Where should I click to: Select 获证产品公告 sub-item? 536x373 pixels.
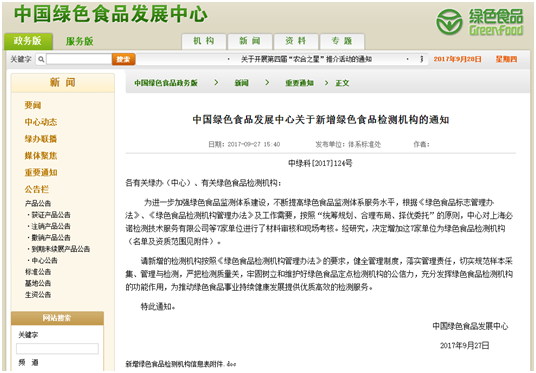[x=51, y=215]
